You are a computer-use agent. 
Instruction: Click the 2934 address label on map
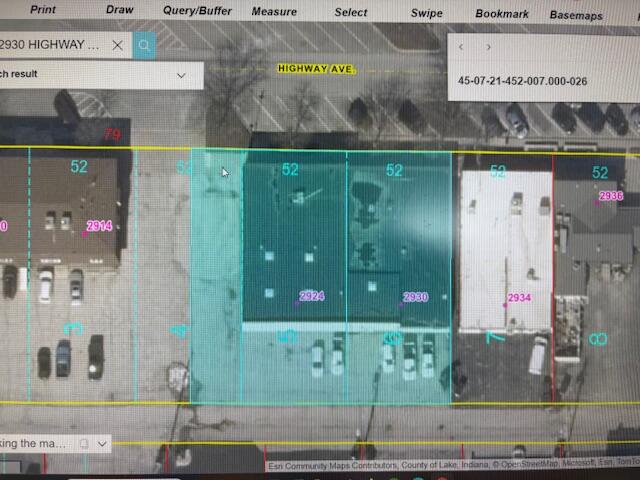pyautogui.click(x=518, y=298)
